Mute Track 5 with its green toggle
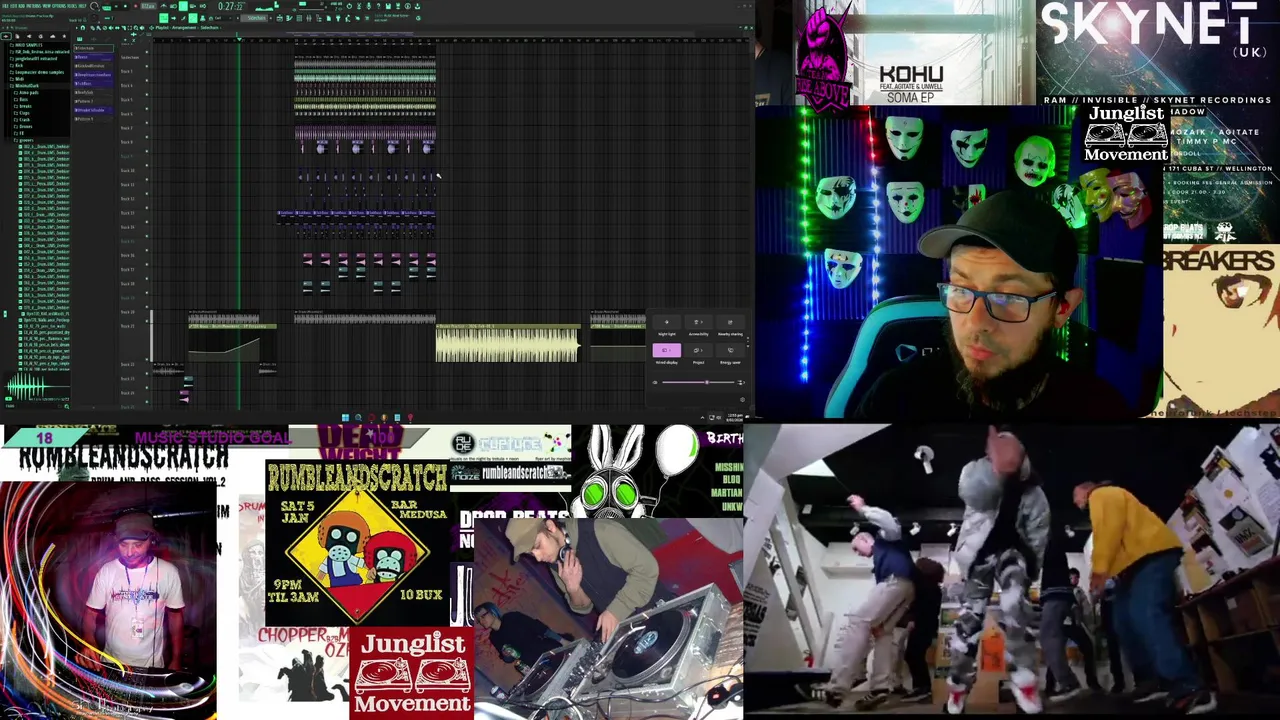Viewport: 1280px width, 720px height. pyautogui.click(x=147, y=109)
